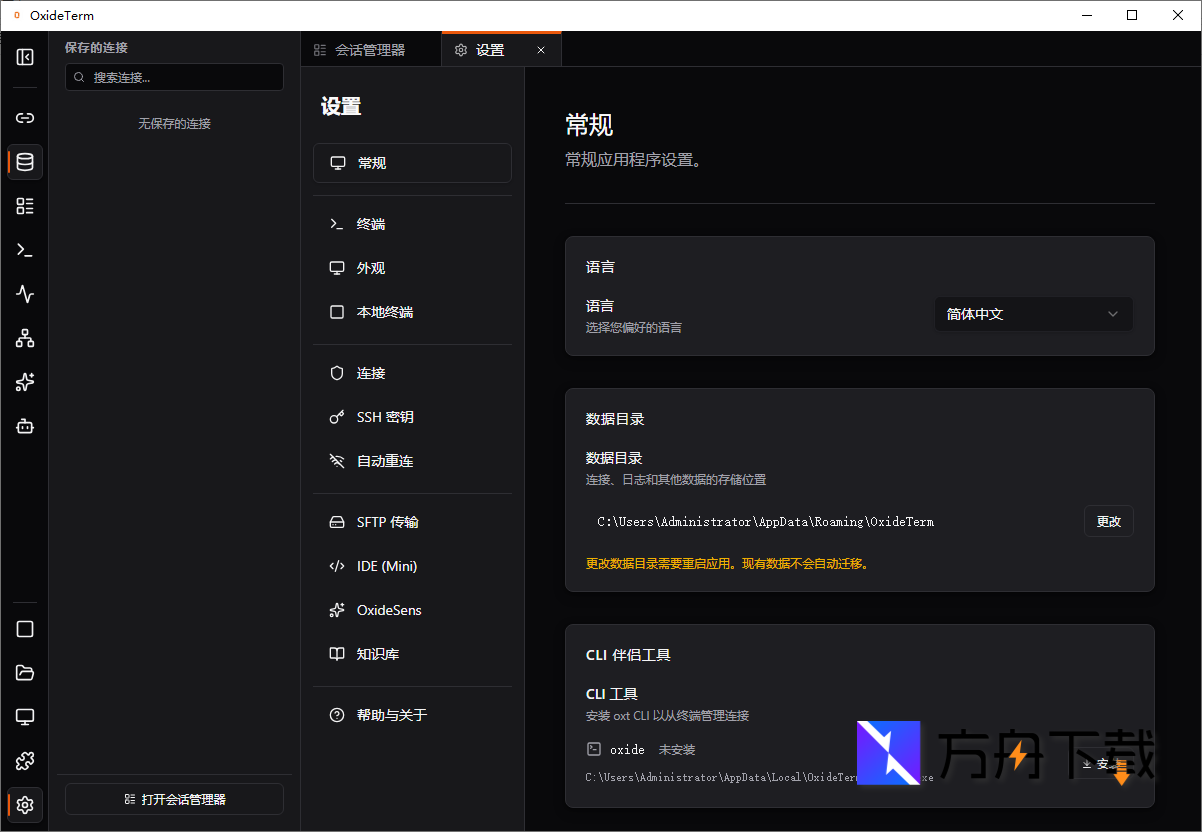Select the network topology icon
Image resolution: width=1202 pixels, height=832 pixels.
coord(25,337)
